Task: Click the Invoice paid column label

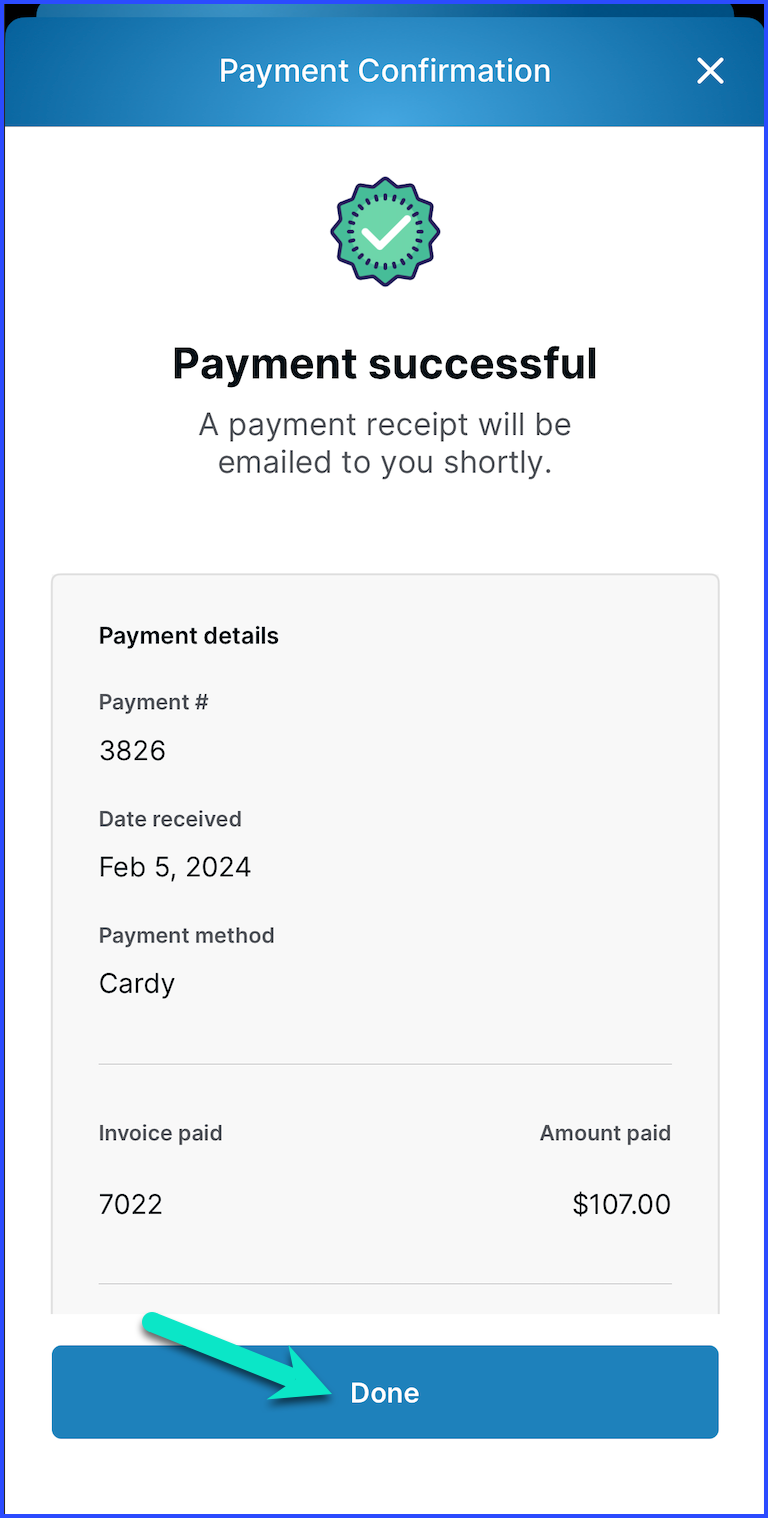Action: pyautogui.click(x=160, y=1134)
